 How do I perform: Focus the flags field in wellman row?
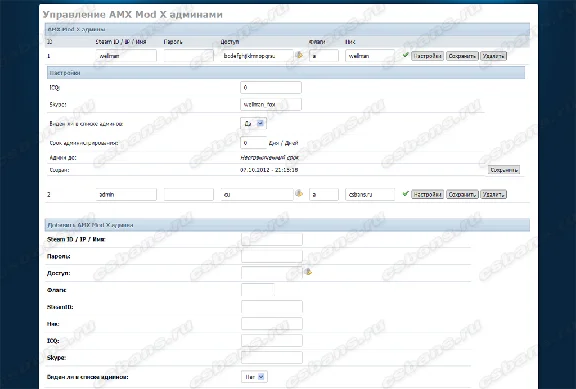pos(324,56)
